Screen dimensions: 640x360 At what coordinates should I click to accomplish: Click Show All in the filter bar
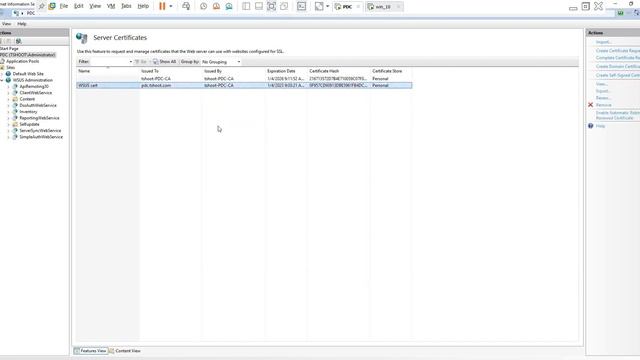coord(164,62)
